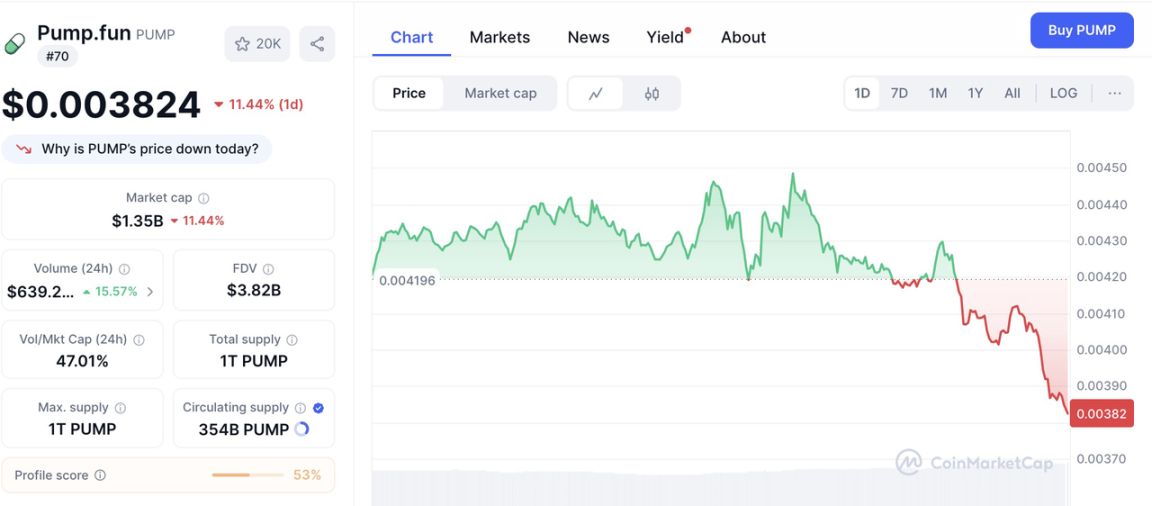
Task: Select the line chart icon
Action: click(x=596, y=93)
